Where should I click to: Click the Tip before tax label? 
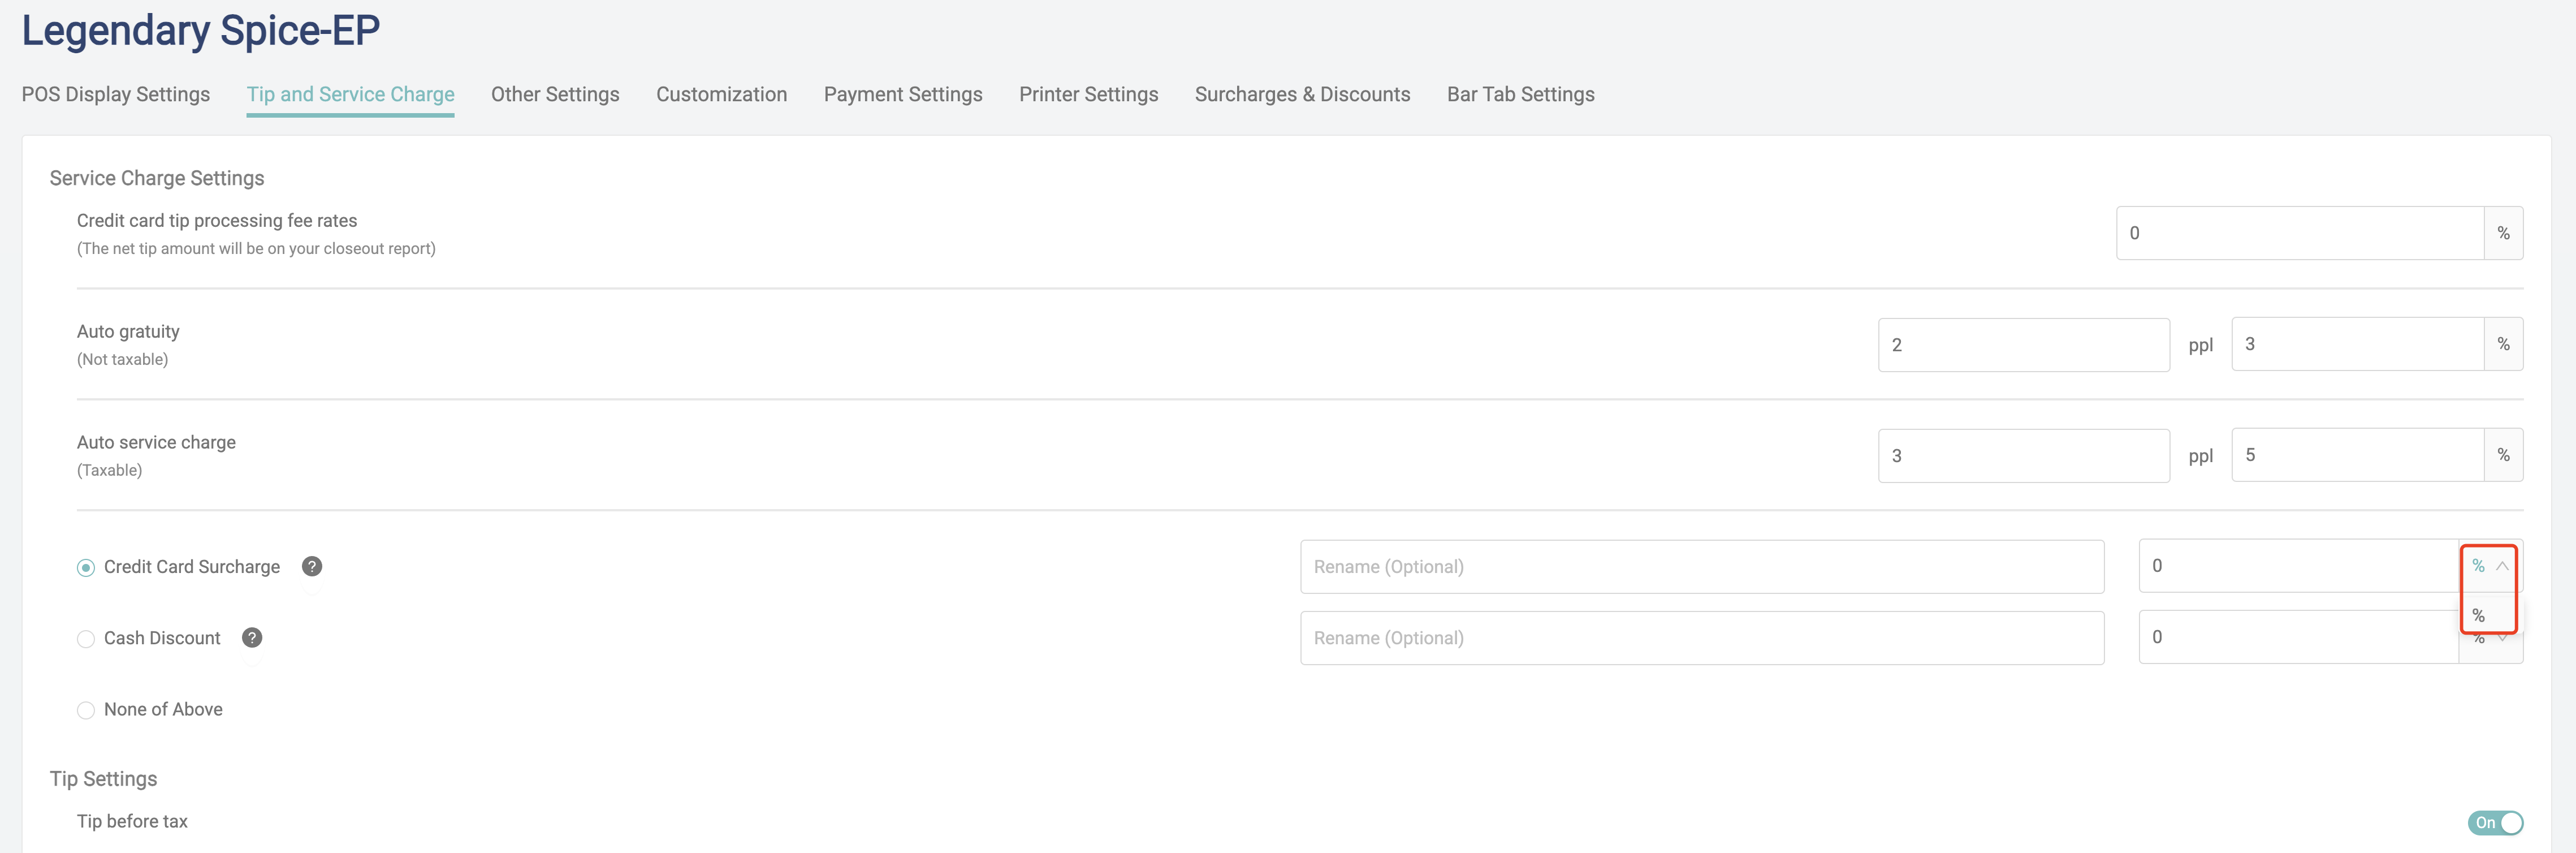(x=132, y=821)
